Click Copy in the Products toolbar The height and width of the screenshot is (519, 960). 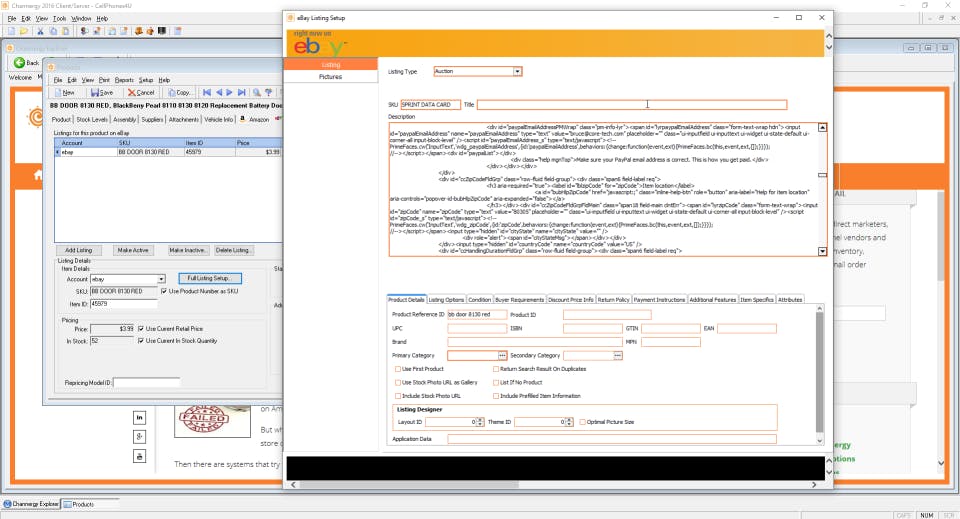[180, 92]
